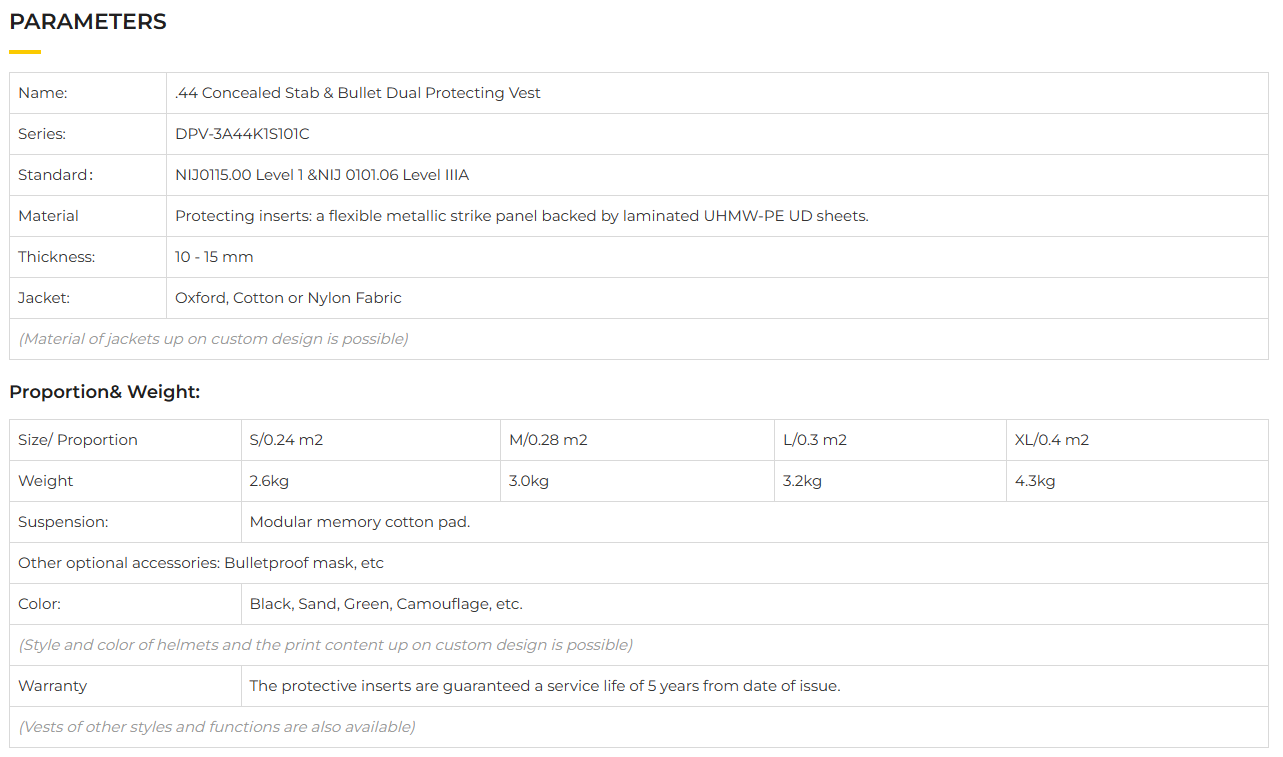Screen dimensions: 1283x757
Task: Click the Other optional accessories row
Action: (201, 563)
